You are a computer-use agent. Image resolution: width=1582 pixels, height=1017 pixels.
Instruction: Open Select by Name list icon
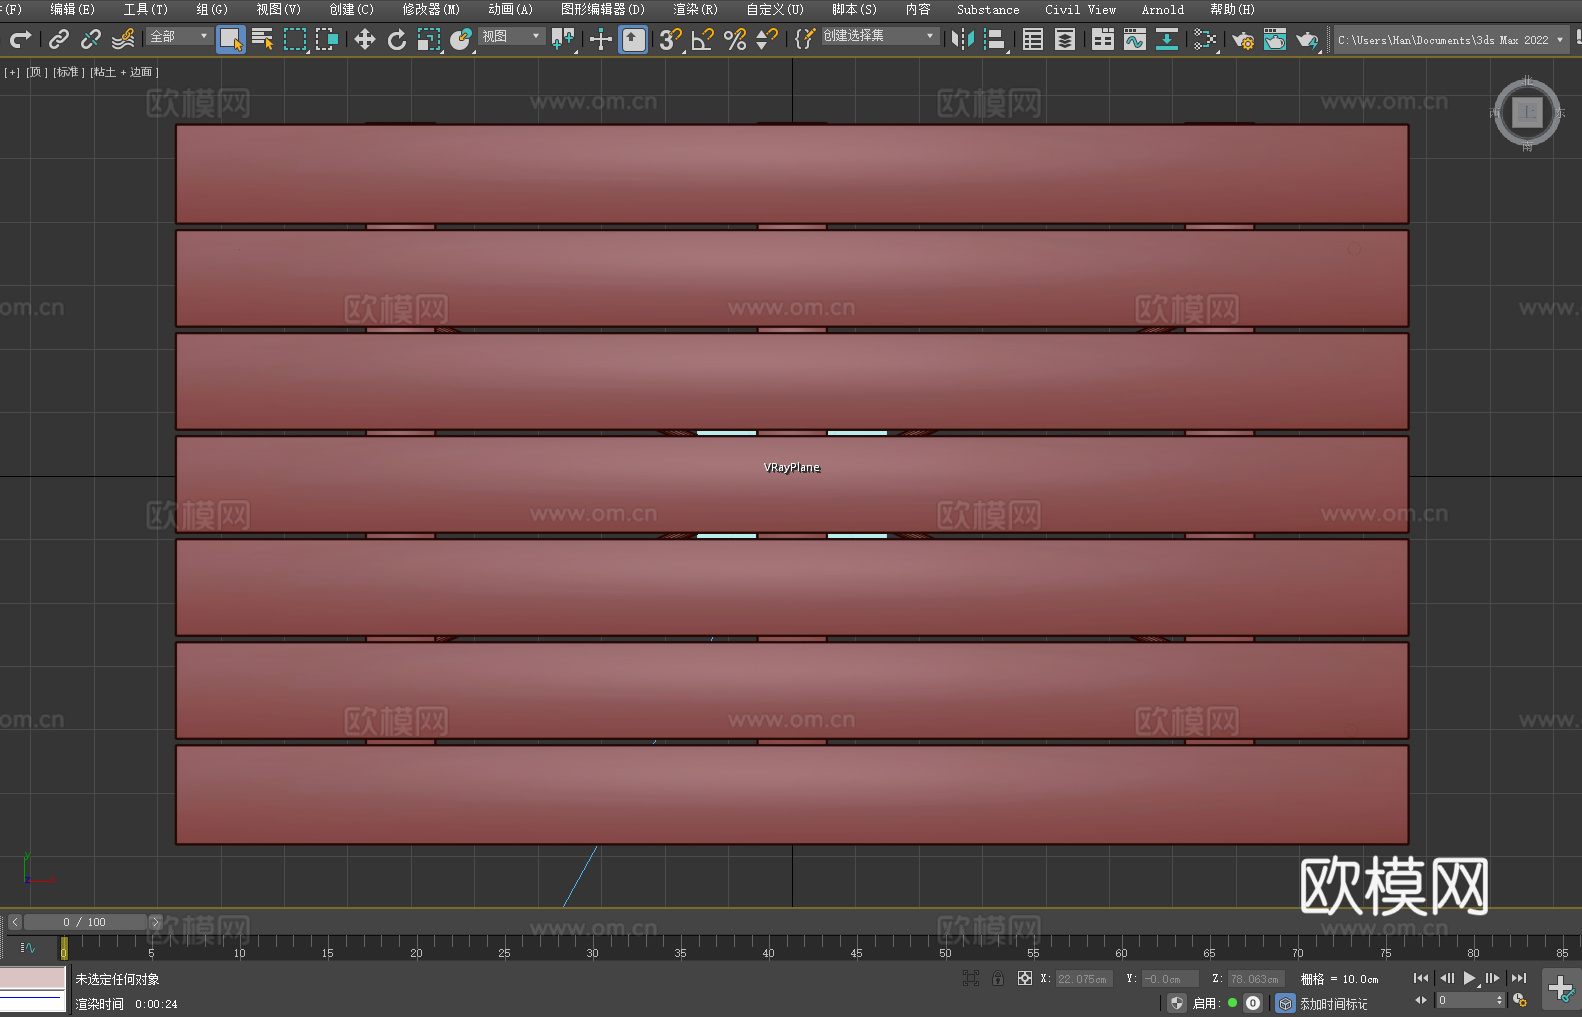(263, 39)
